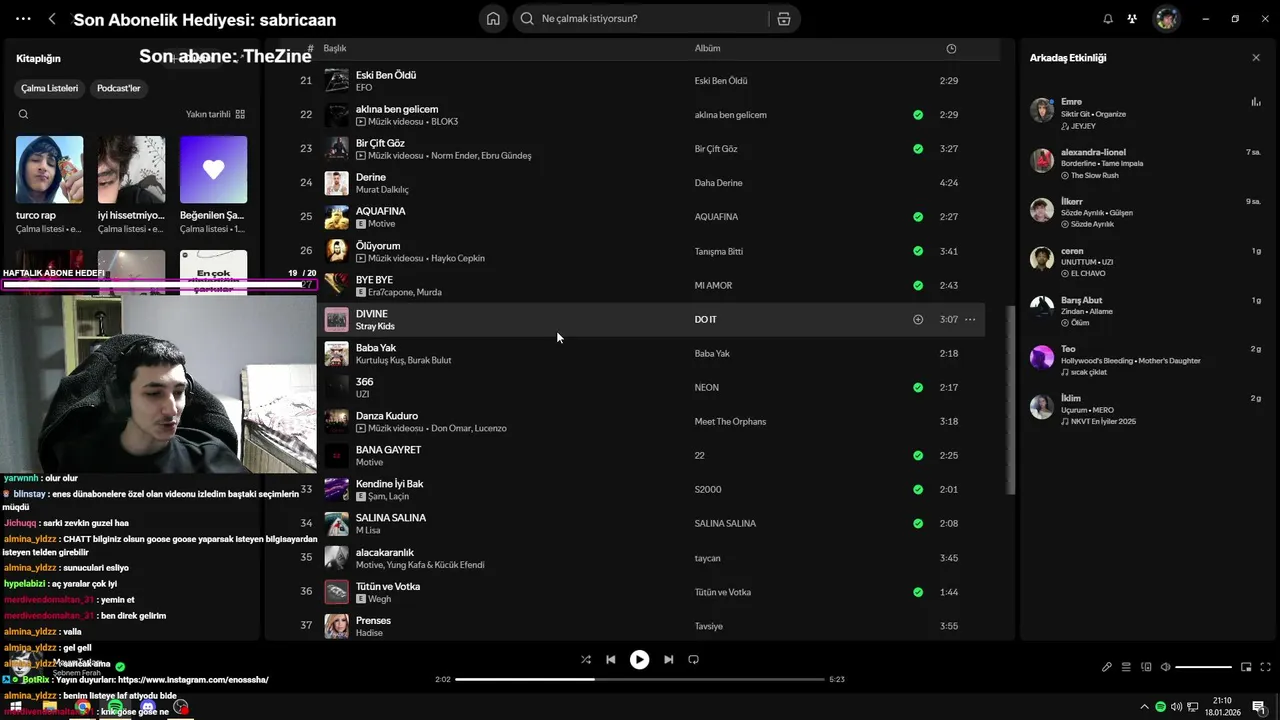1280x720 pixels.
Task: Toggle saved checkmark for 'Kendine İyi Bak'
Action: coord(918,489)
